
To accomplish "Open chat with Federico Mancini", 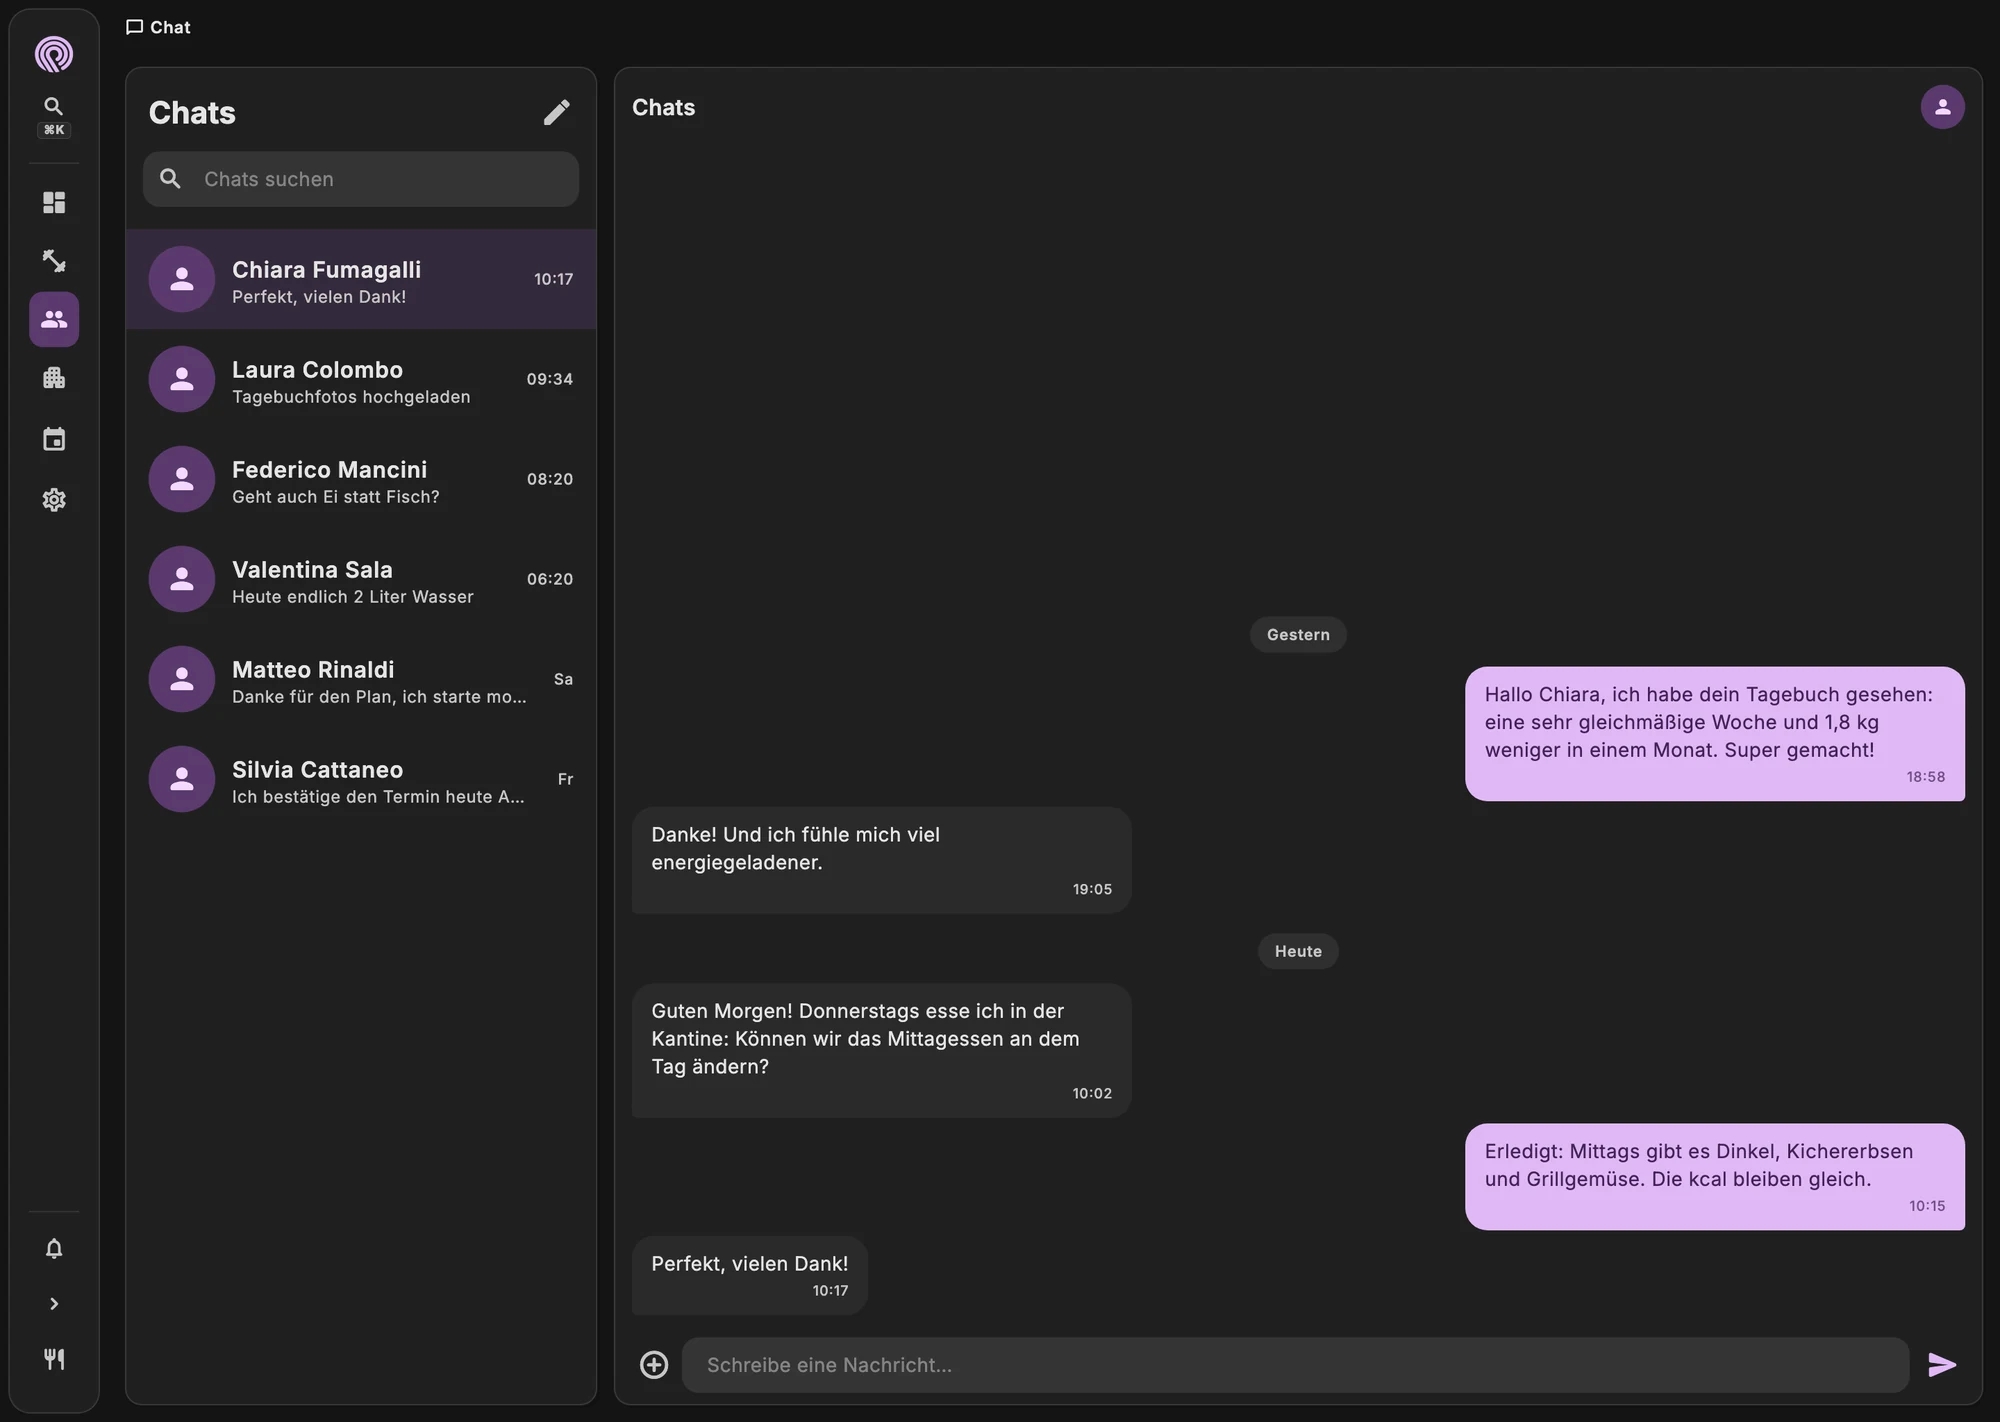I will click(x=361, y=479).
